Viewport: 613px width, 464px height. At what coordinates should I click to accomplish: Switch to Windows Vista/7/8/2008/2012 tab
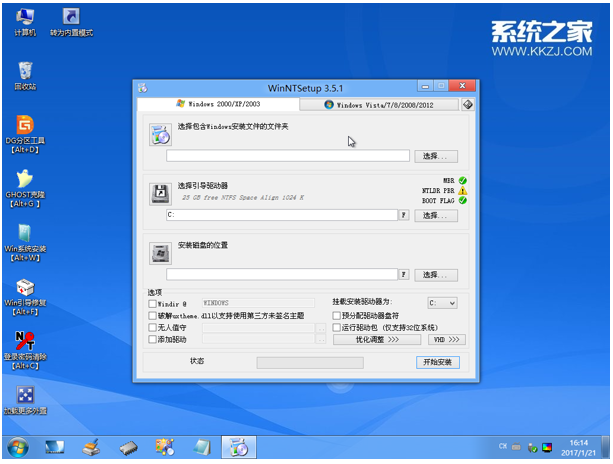pyautogui.click(x=379, y=105)
